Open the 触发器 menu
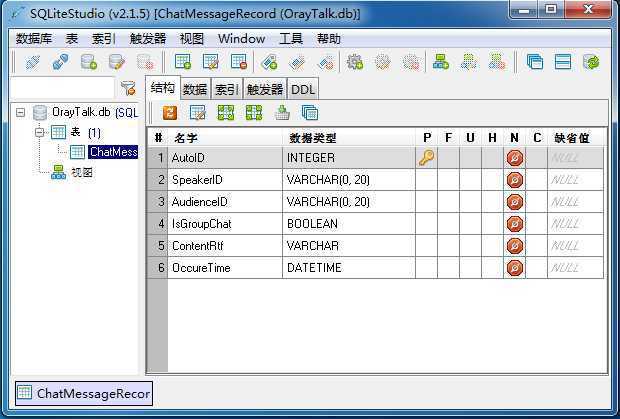 tap(148, 39)
